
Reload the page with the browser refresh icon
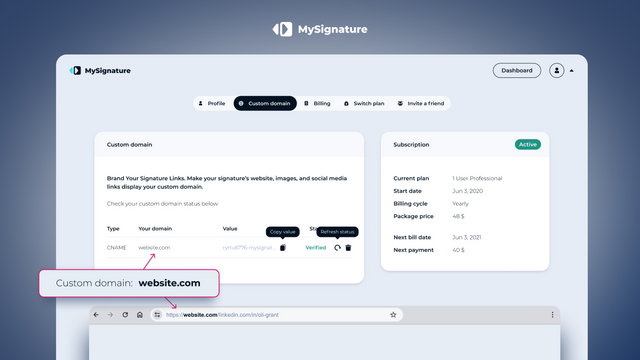[125, 315]
